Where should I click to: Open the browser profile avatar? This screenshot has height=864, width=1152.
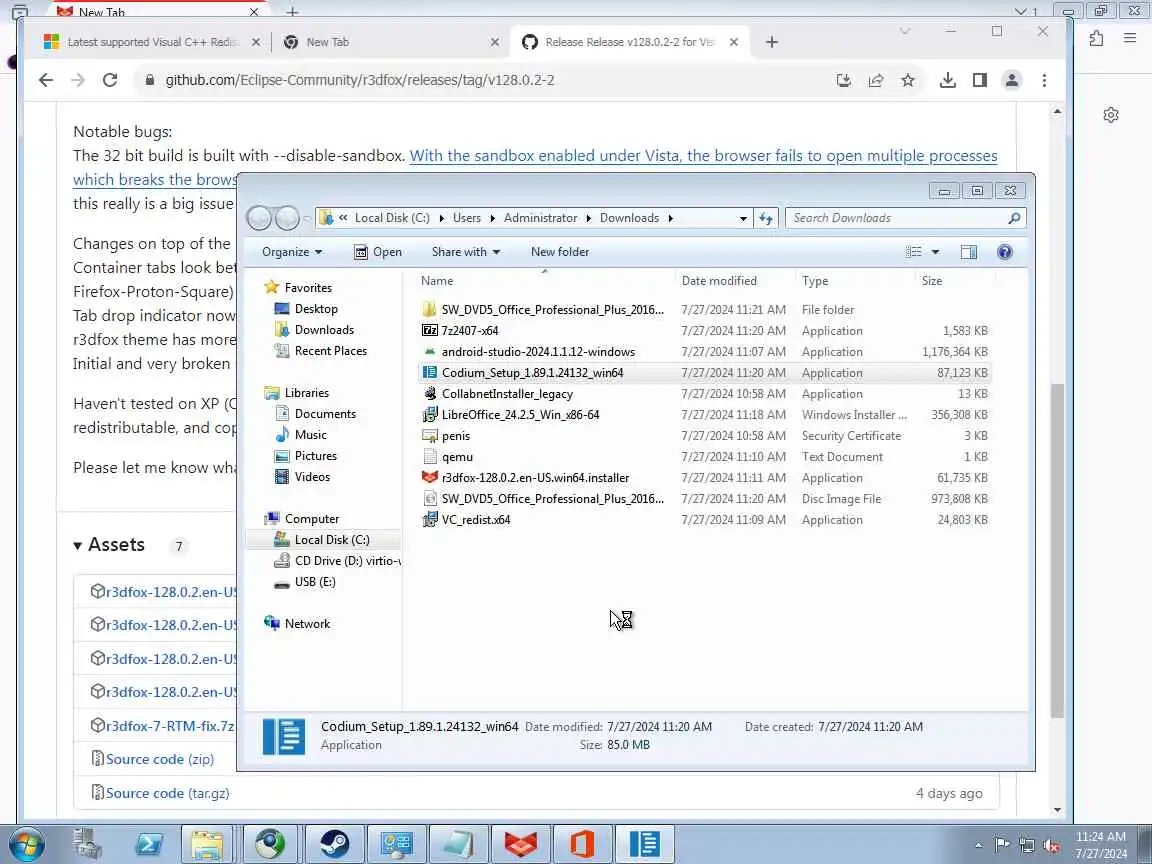(1012, 80)
